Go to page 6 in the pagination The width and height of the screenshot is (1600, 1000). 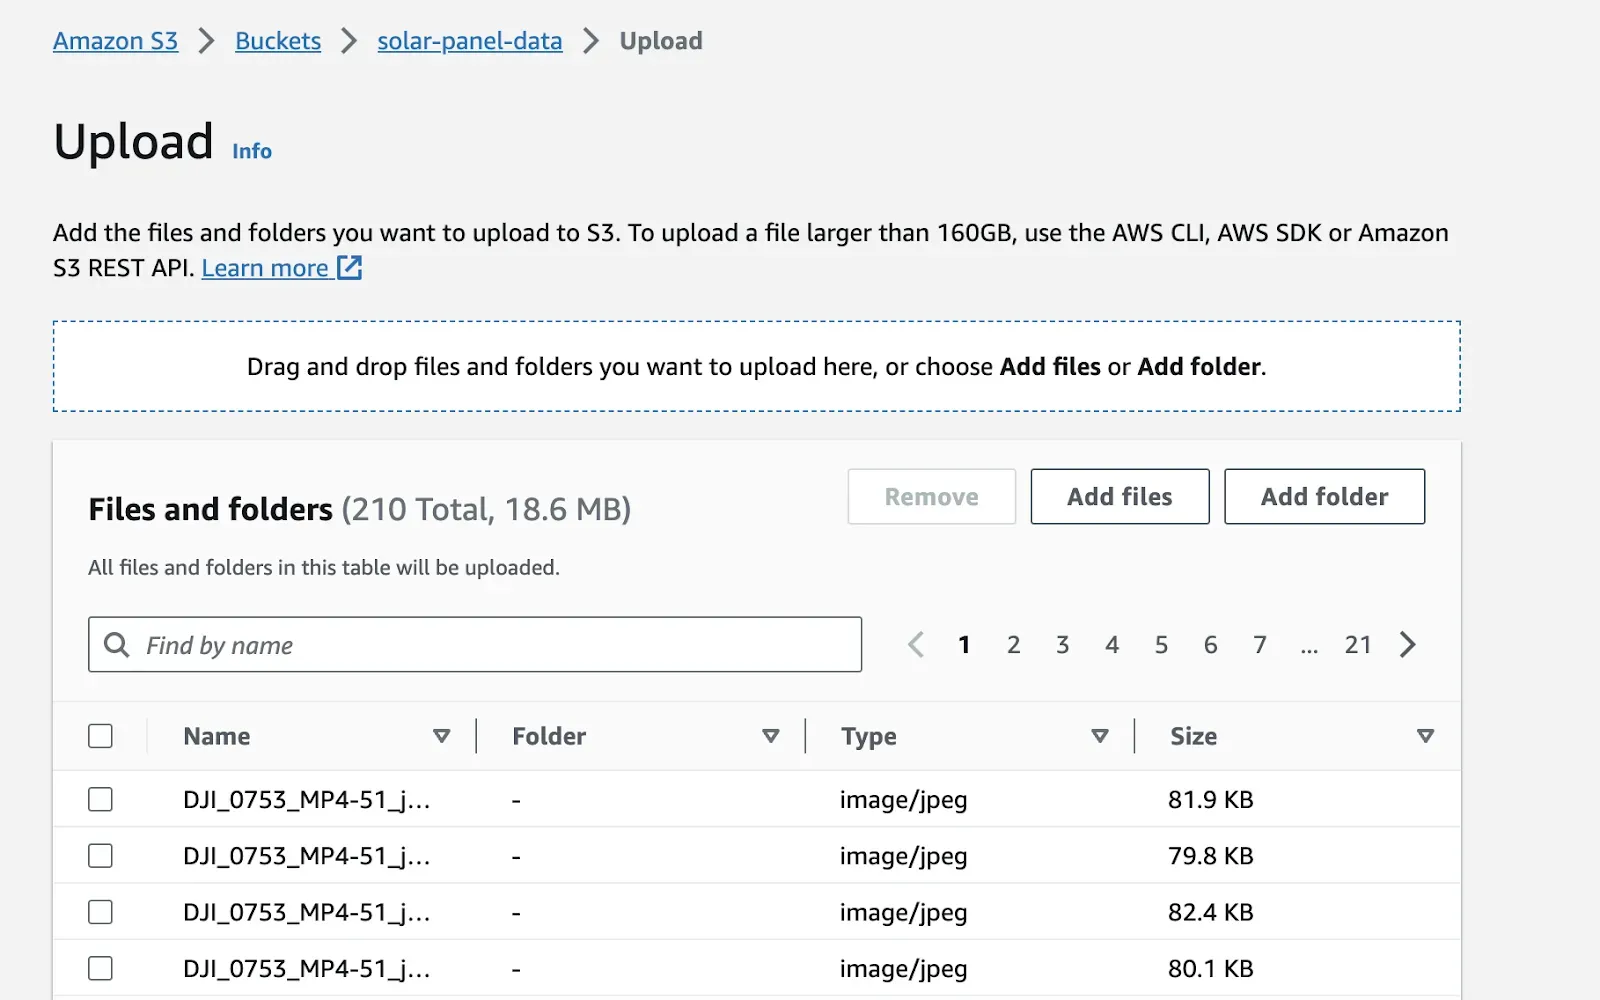coord(1211,645)
